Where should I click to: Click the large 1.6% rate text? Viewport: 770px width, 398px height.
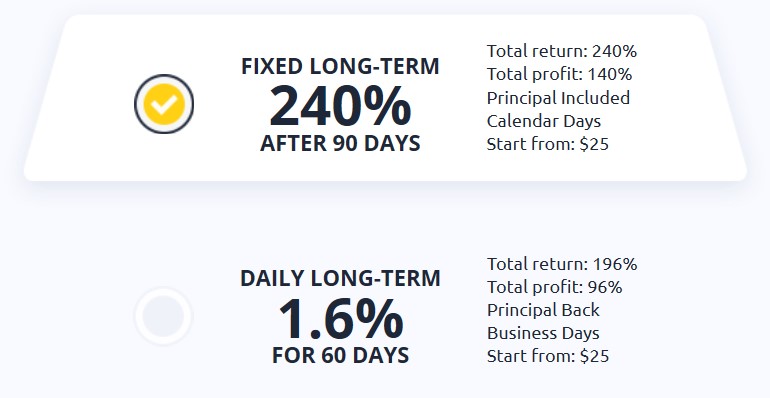[340, 319]
